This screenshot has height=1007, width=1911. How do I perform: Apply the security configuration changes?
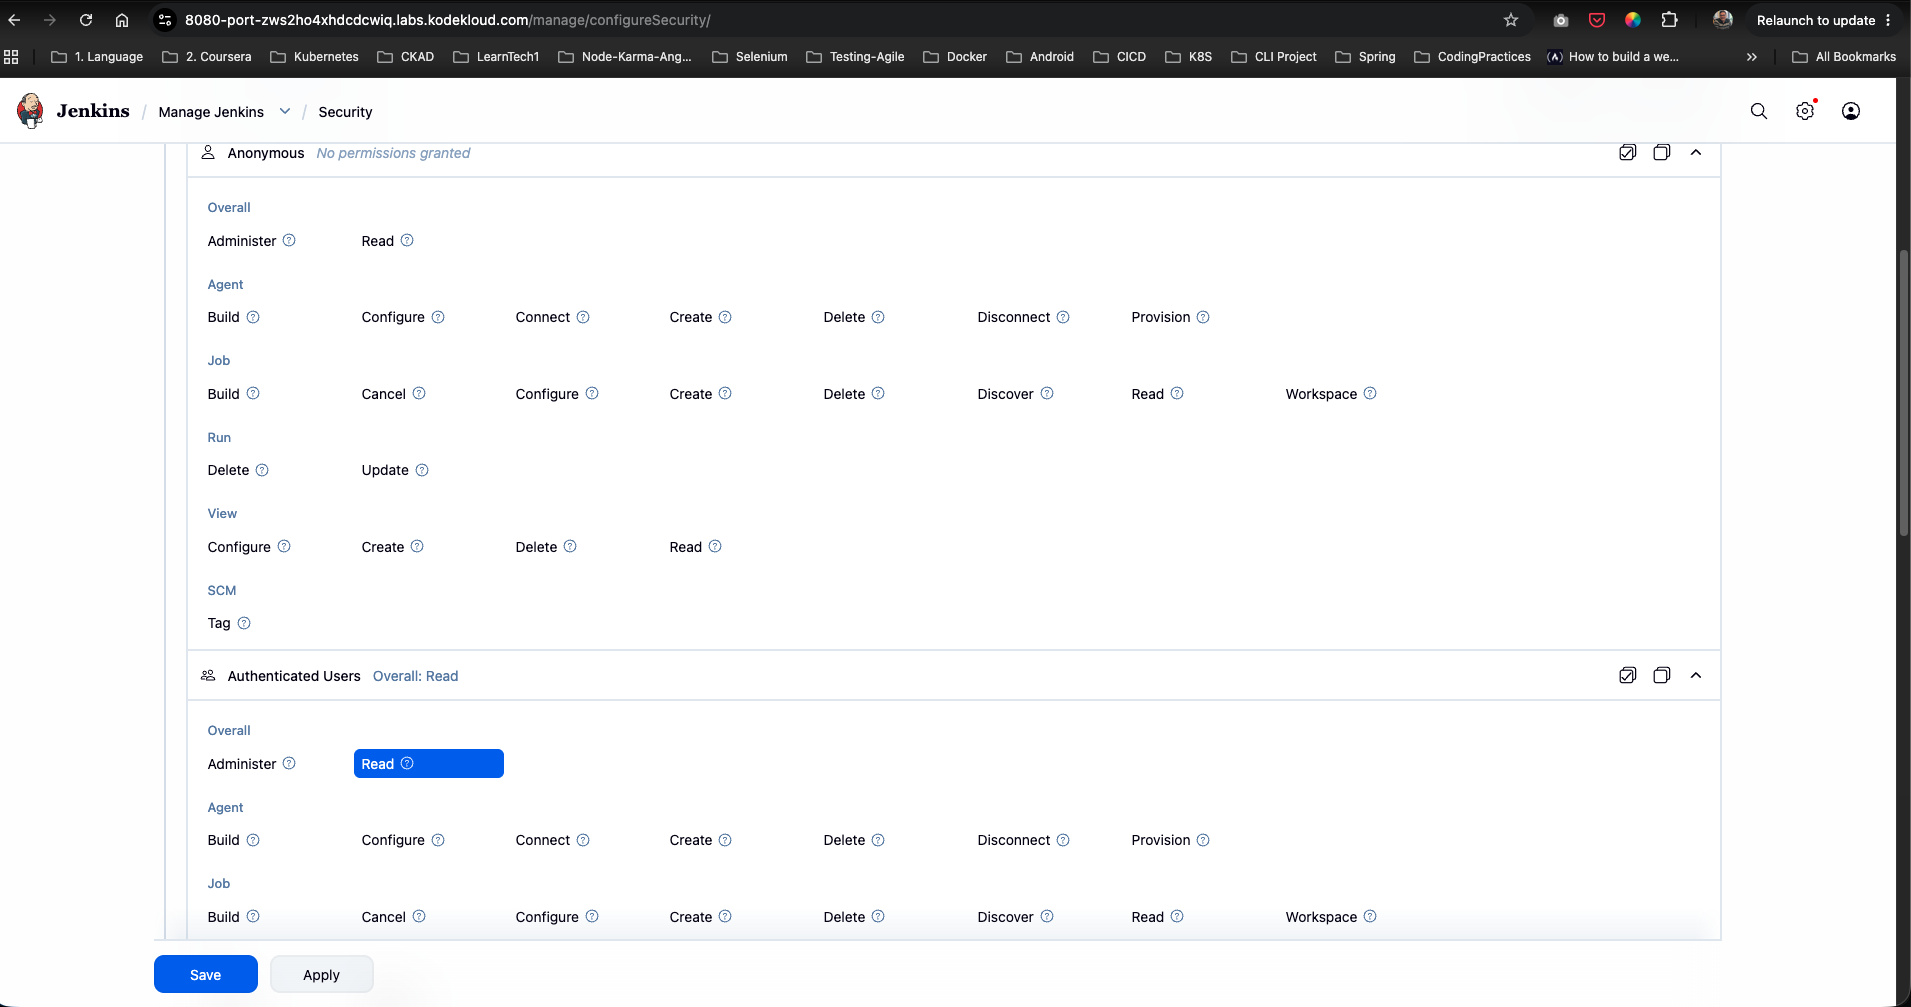click(322, 975)
